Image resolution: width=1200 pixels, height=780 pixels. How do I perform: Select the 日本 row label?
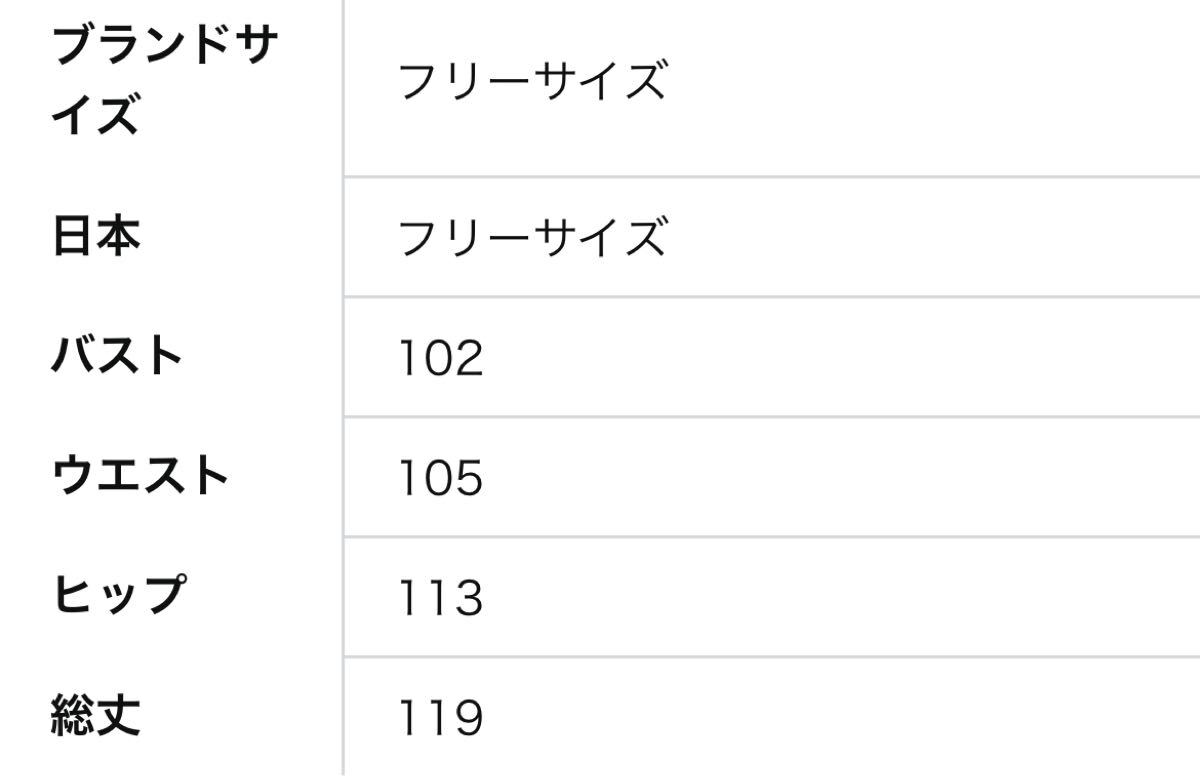pyautogui.click(x=96, y=237)
